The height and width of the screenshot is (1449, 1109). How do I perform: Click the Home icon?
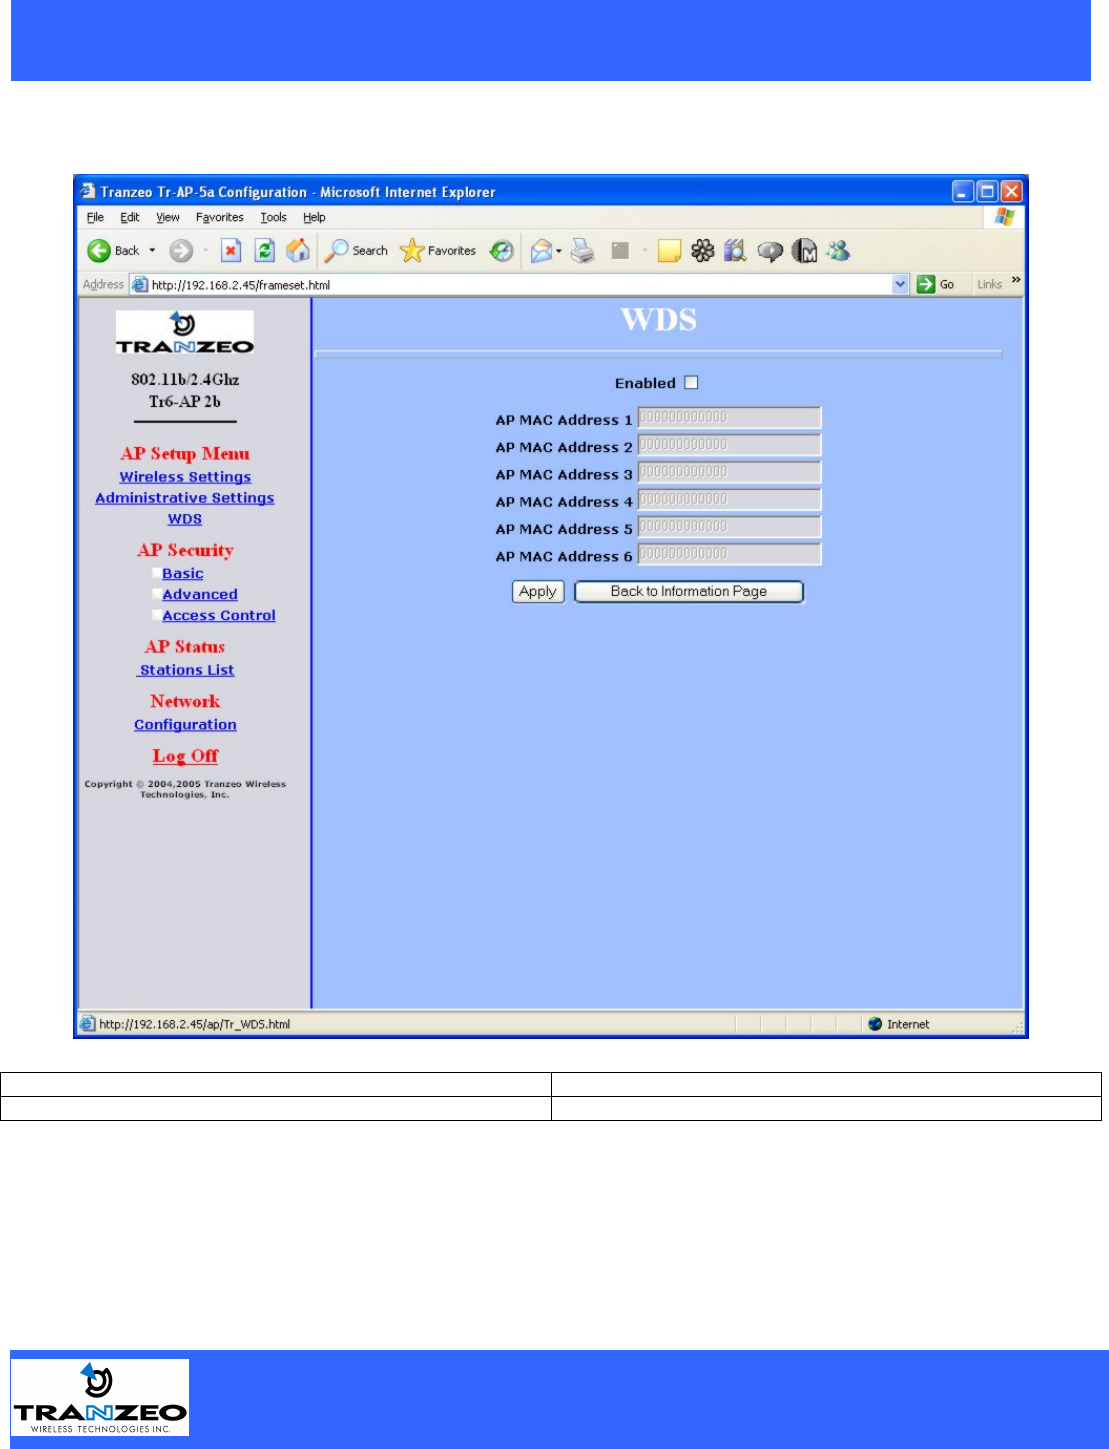pos(298,251)
